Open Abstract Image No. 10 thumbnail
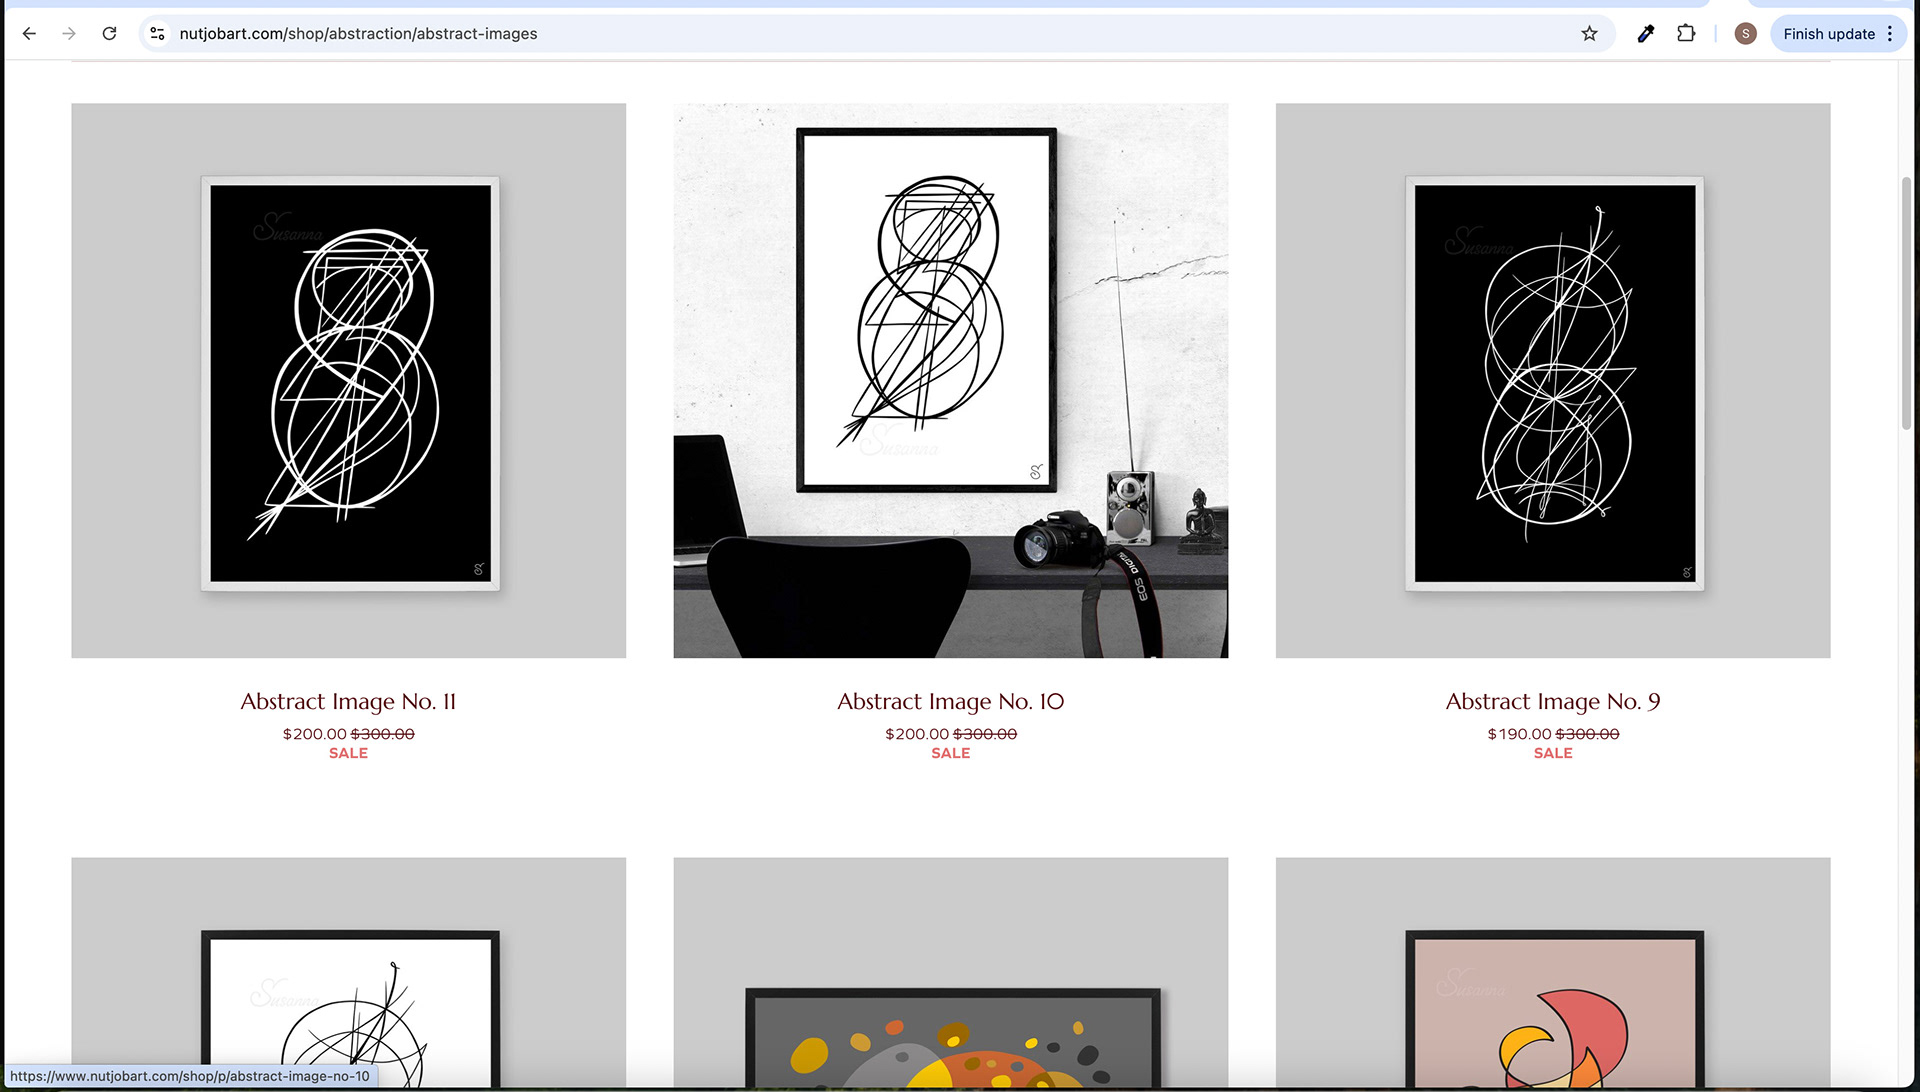This screenshot has width=1920, height=1092. tap(951, 381)
